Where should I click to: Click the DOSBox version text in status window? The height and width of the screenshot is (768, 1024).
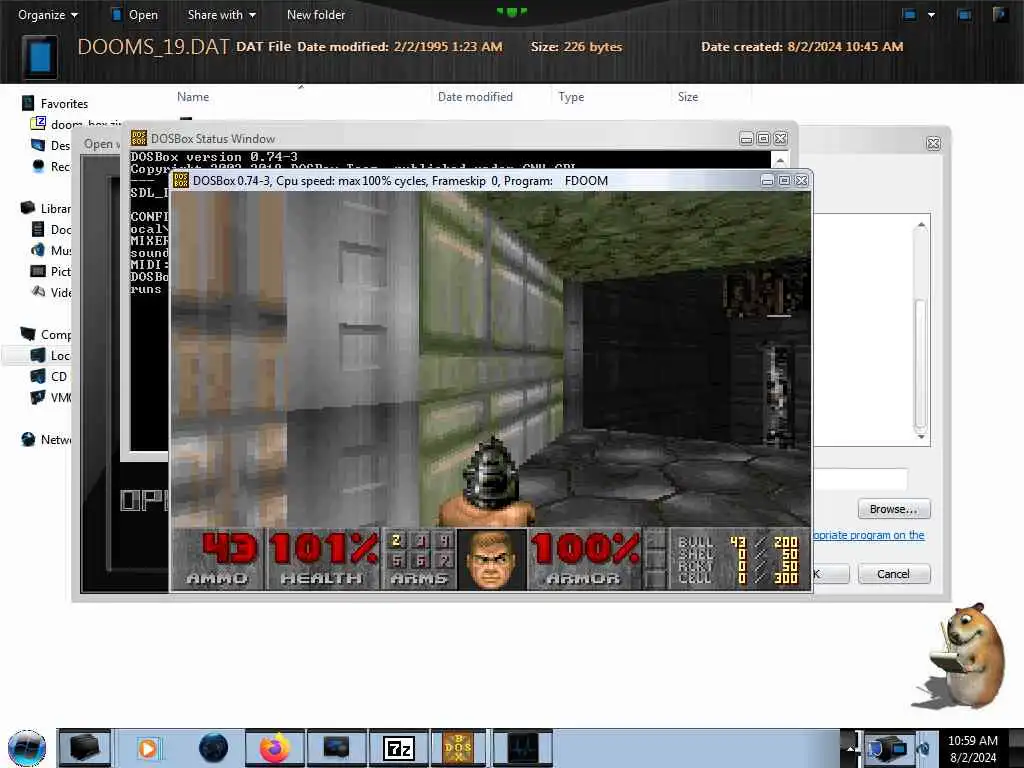214,157
